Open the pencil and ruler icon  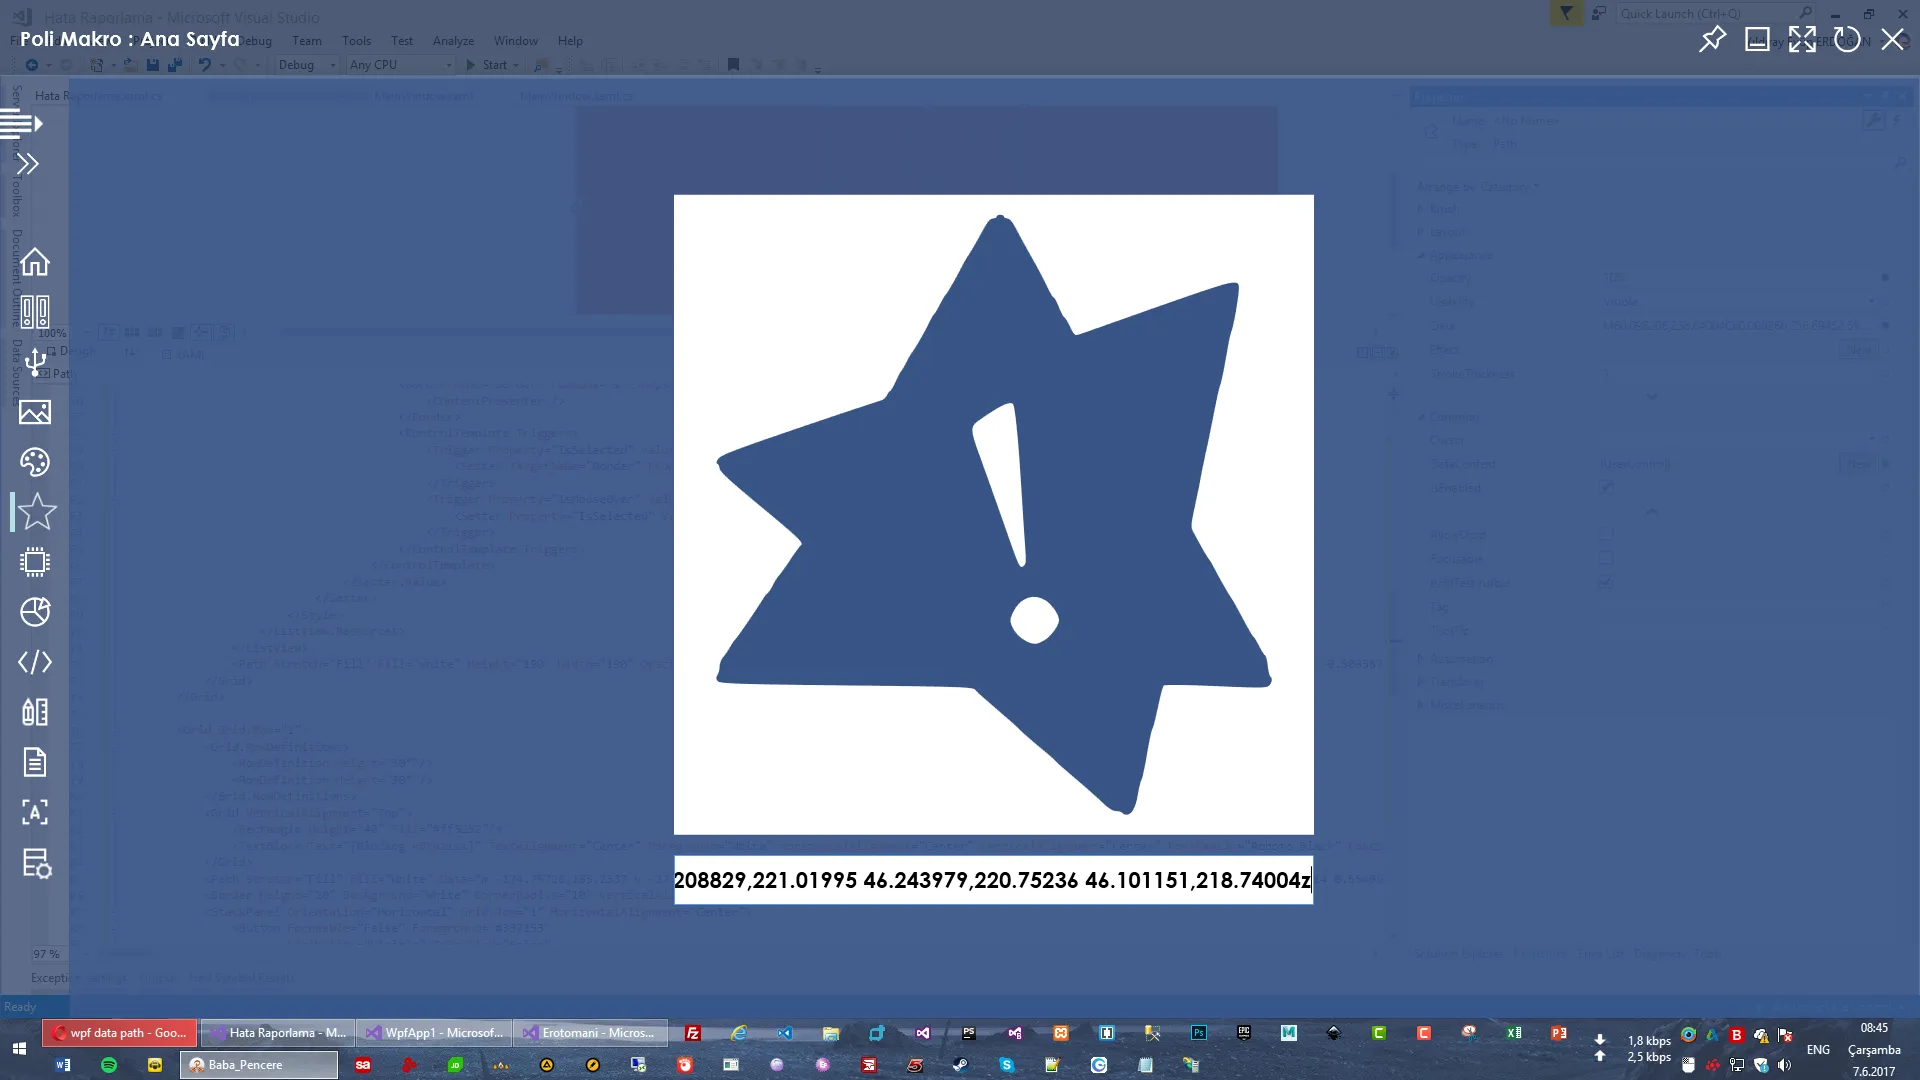point(35,712)
